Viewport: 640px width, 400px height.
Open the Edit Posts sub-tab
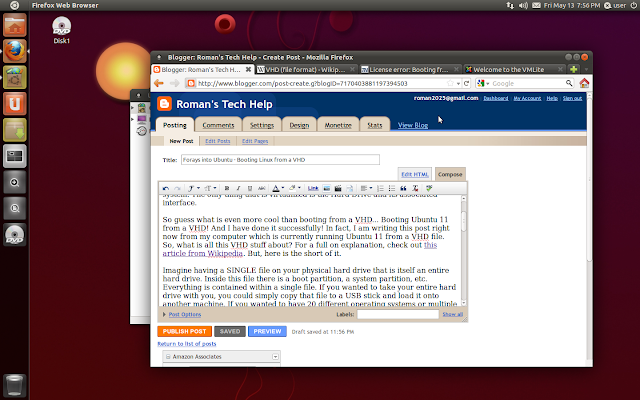point(218,141)
